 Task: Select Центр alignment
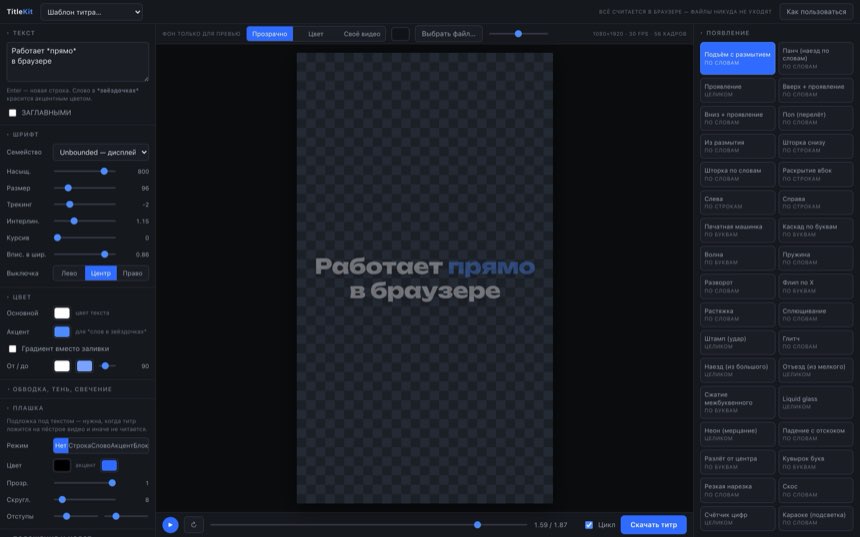101,273
